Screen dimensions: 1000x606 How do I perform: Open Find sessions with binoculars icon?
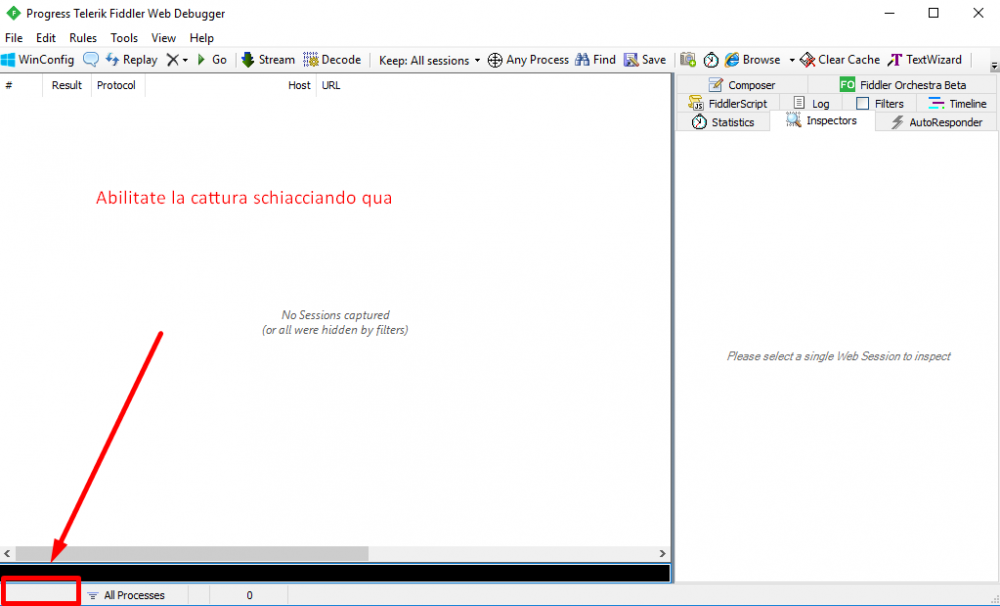[x=595, y=60]
